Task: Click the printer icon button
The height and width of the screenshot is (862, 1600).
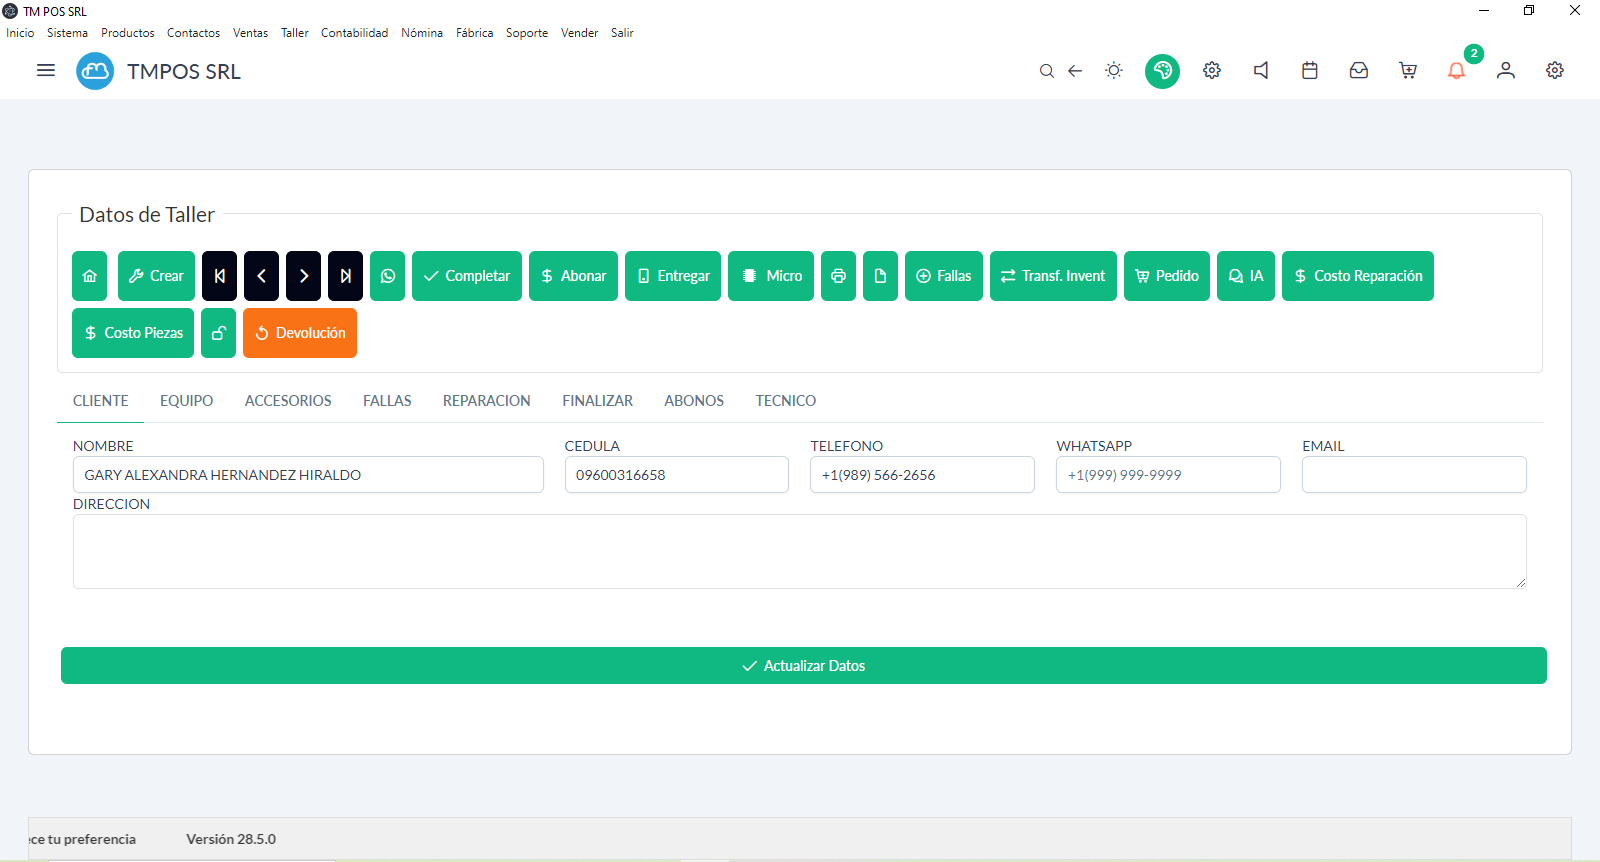Action: [838, 276]
